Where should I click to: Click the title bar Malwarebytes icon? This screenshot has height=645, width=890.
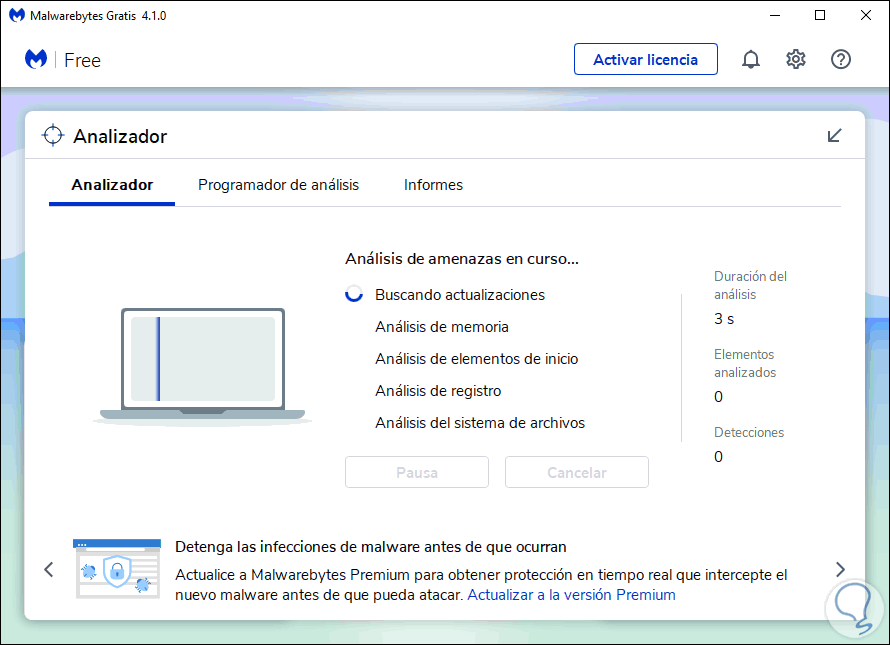(x=17, y=15)
